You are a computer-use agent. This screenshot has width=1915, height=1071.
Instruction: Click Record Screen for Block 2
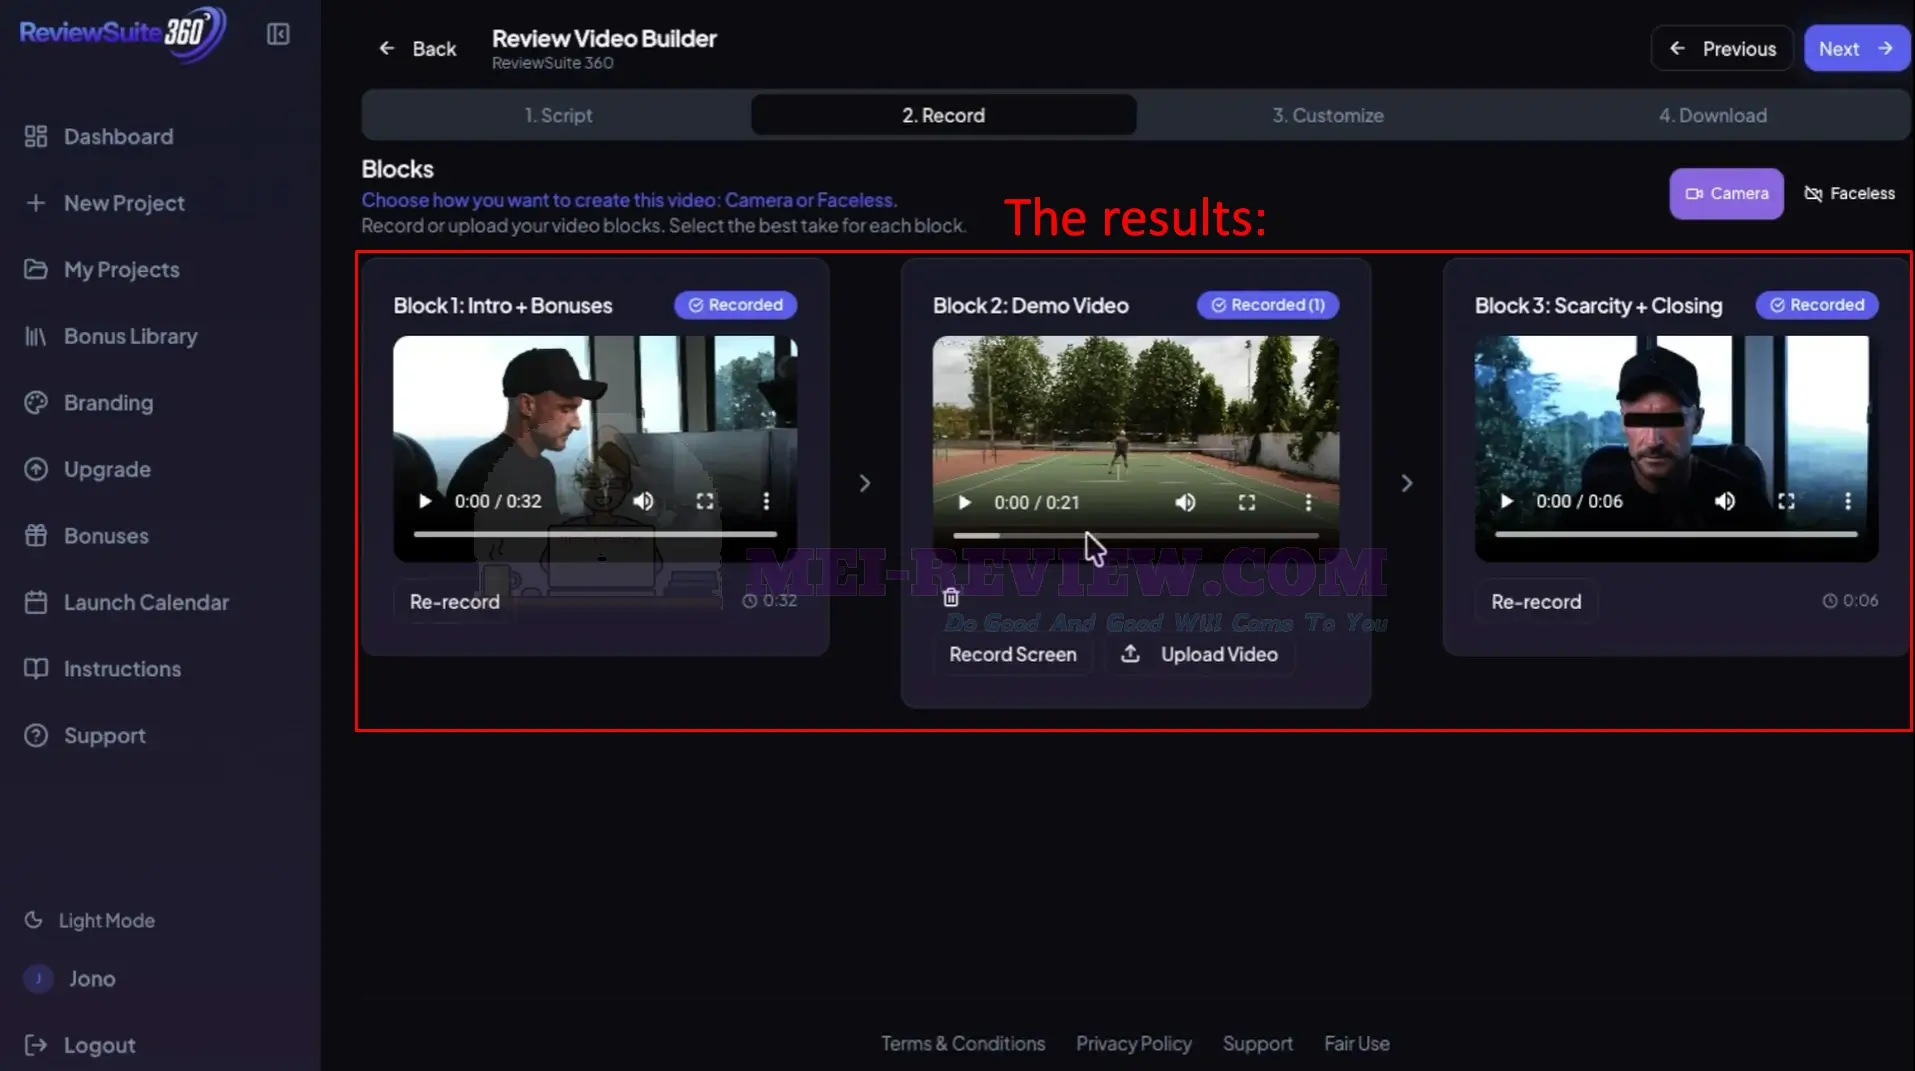point(1012,654)
